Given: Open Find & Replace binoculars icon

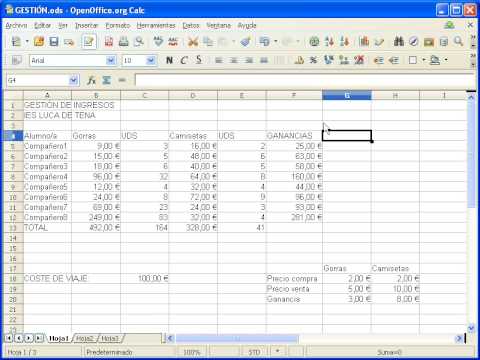Looking at the screenshot, I should [399, 42].
